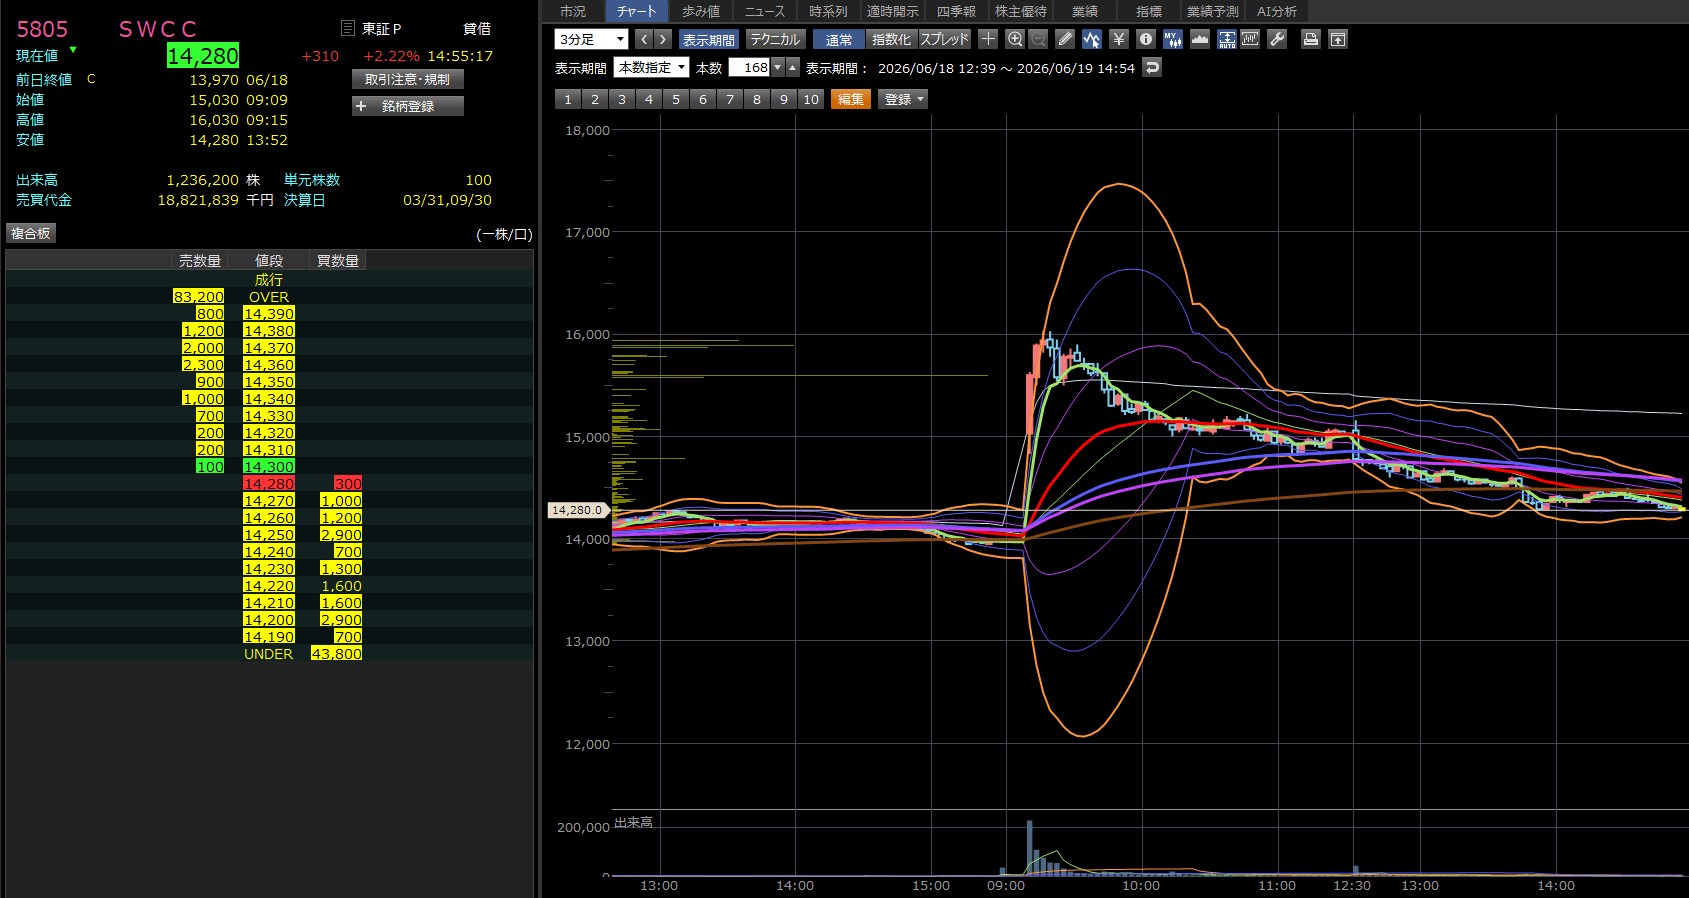Select chart preset 1
1689x898 pixels.
568,99
